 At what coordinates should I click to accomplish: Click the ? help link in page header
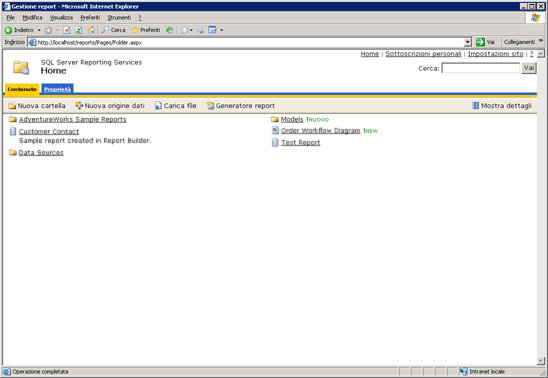click(x=532, y=54)
